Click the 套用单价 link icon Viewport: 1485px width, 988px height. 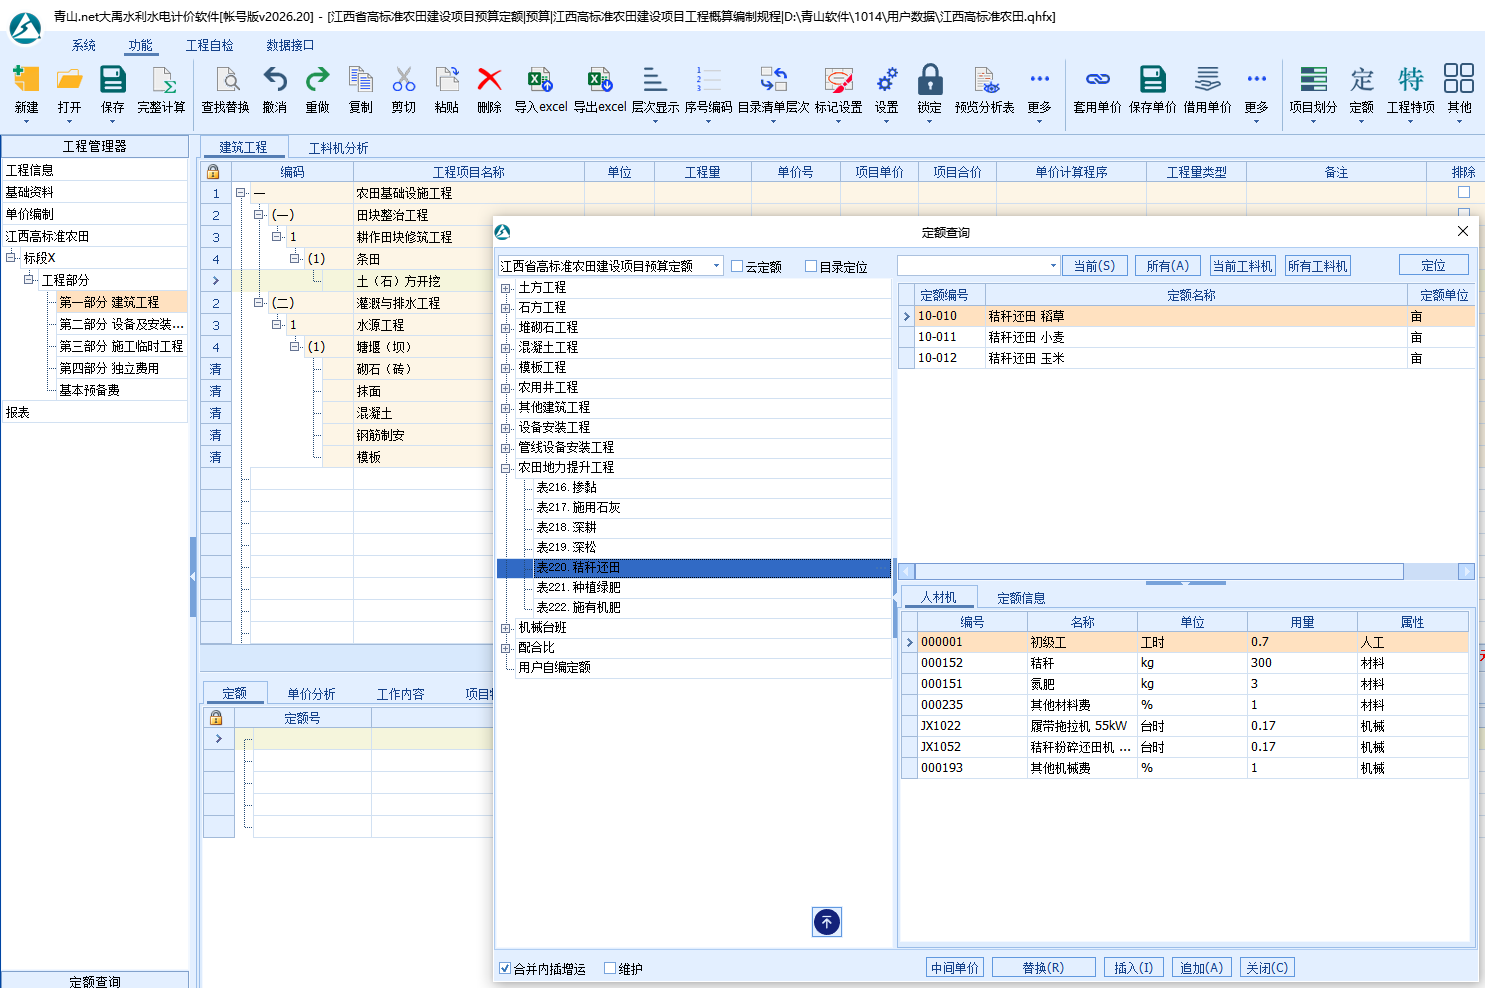(1097, 80)
